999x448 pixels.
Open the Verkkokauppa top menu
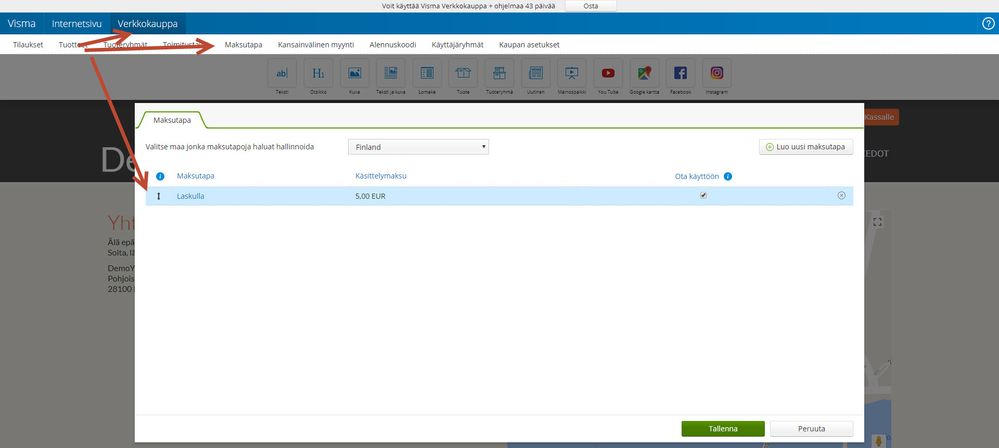coord(148,24)
